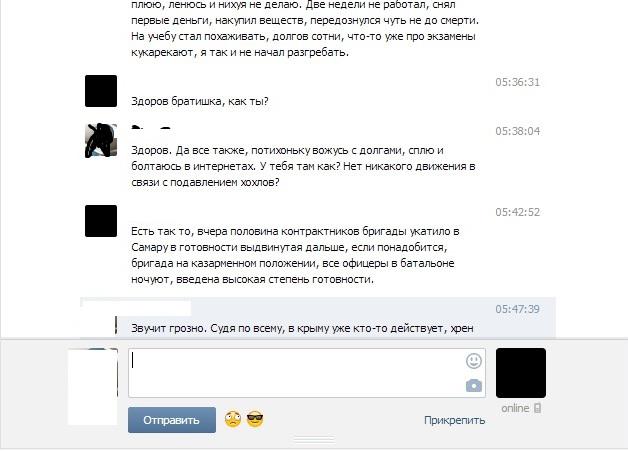The height and width of the screenshot is (451, 628).
Task: Click the 05:38:04 timestamp
Action: [x=517, y=131]
